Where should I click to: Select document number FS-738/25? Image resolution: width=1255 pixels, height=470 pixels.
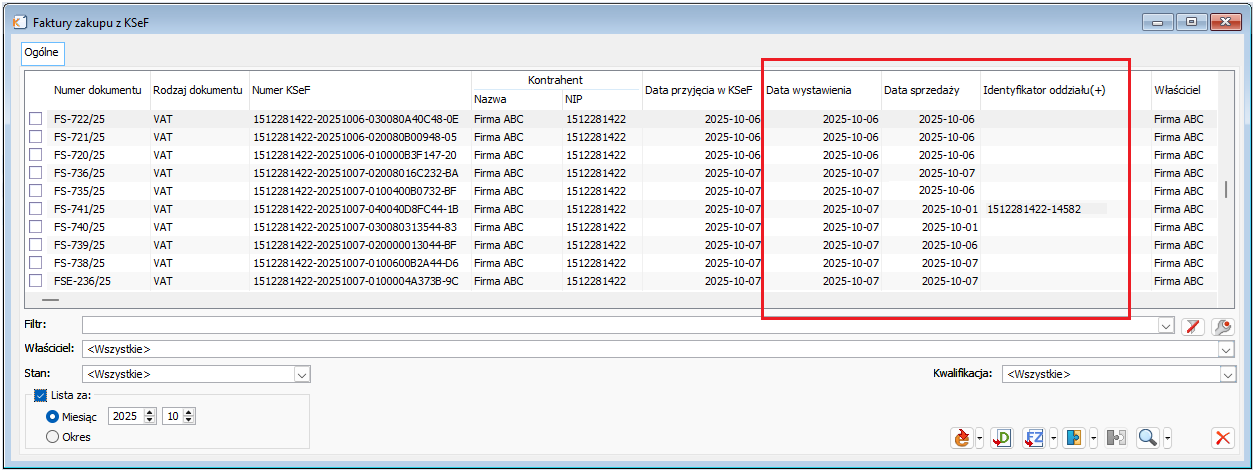click(x=79, y=263)
